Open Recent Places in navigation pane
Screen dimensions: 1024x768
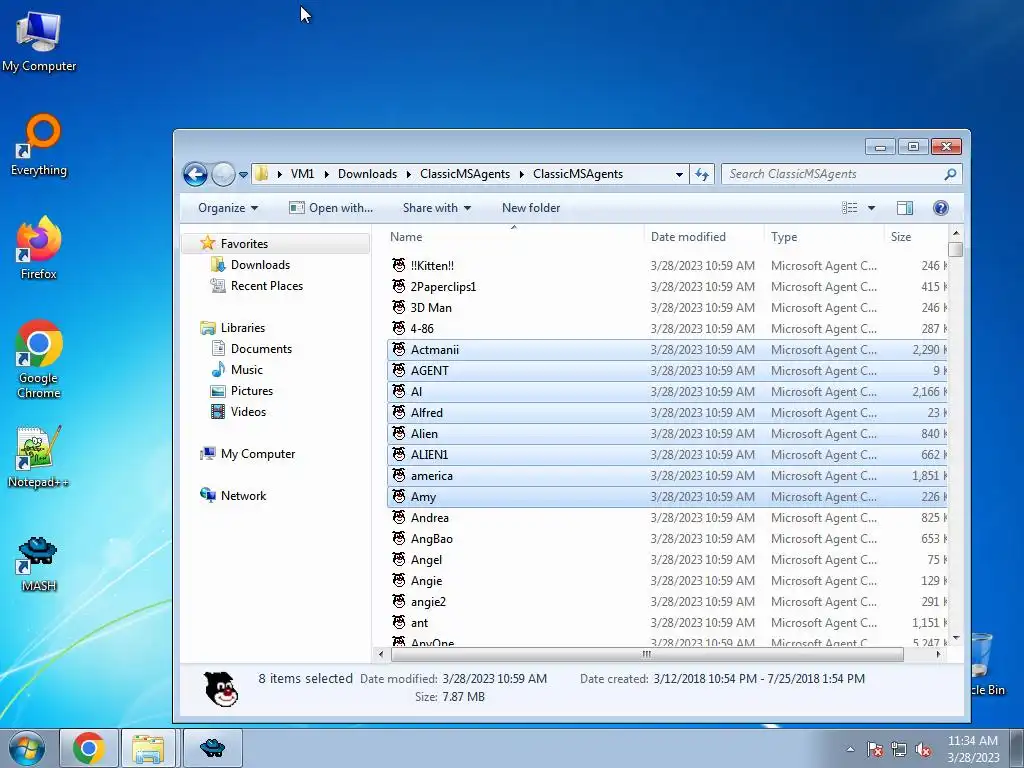pos(266,285)
